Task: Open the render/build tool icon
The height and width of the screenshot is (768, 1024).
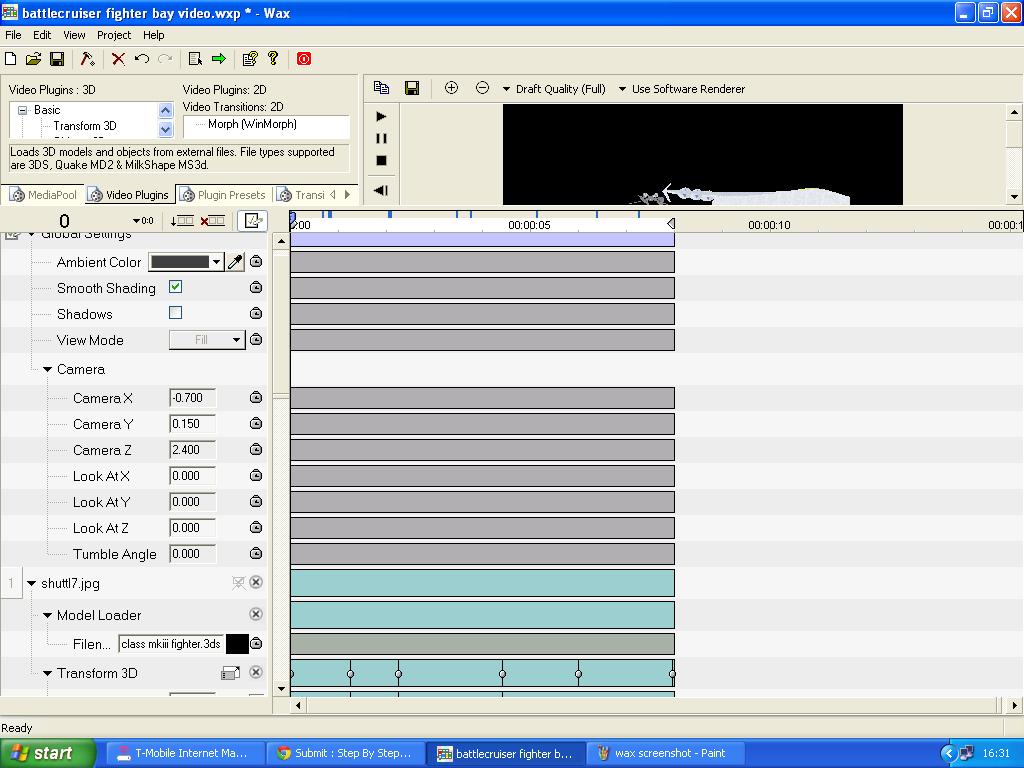Action: pyautogui.click(x=85, y=58)
